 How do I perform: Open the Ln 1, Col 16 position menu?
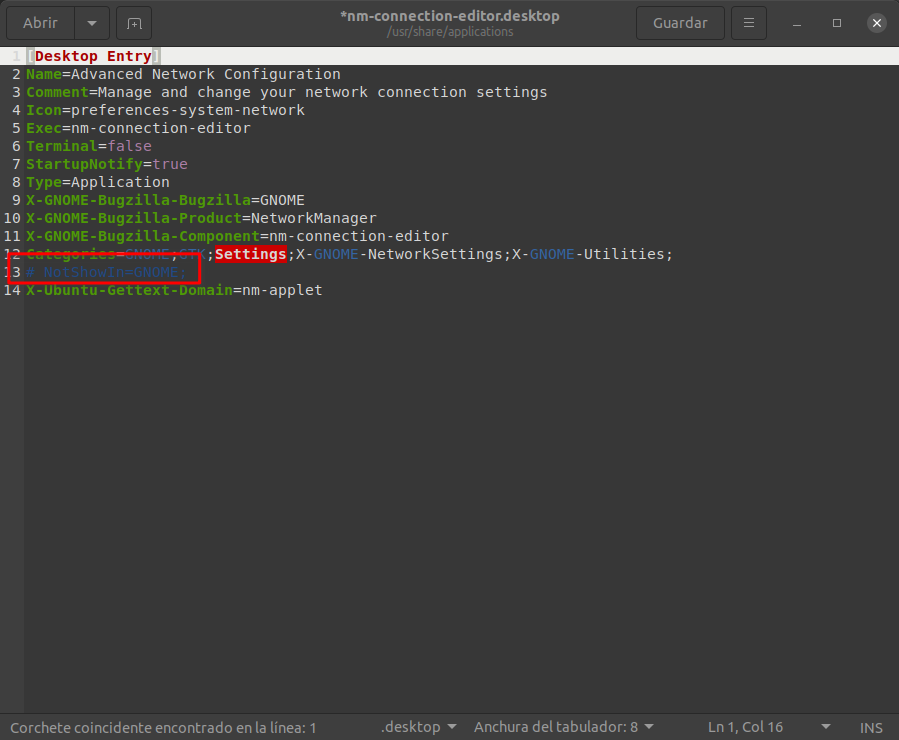768,727
